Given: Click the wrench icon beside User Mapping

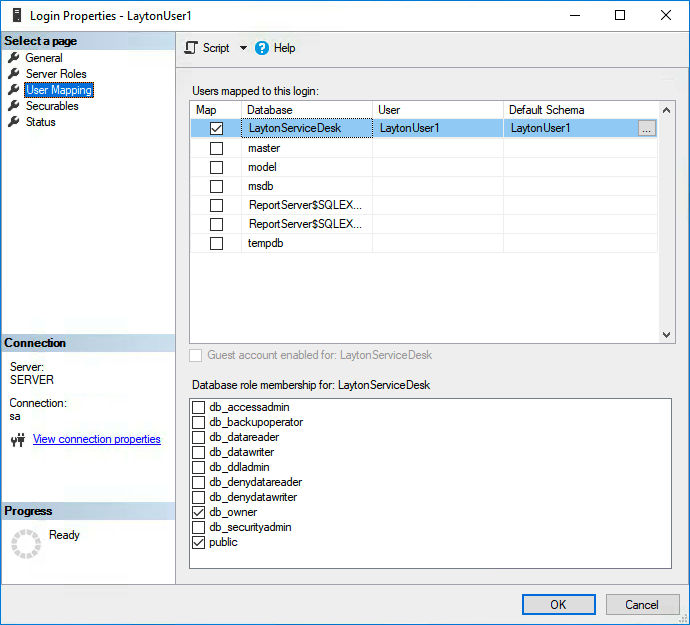Looking at the screenshot, I should [x=14, y=90].
